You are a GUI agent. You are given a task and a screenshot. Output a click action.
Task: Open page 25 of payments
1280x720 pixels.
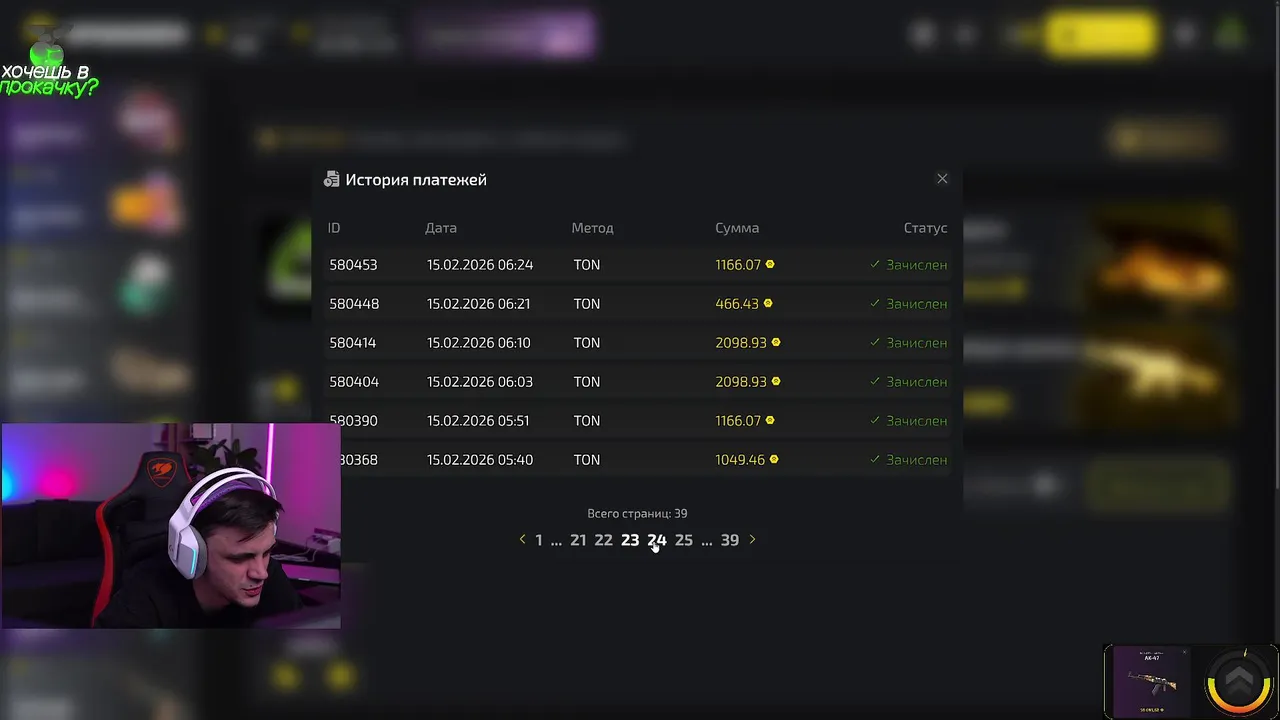684,540
